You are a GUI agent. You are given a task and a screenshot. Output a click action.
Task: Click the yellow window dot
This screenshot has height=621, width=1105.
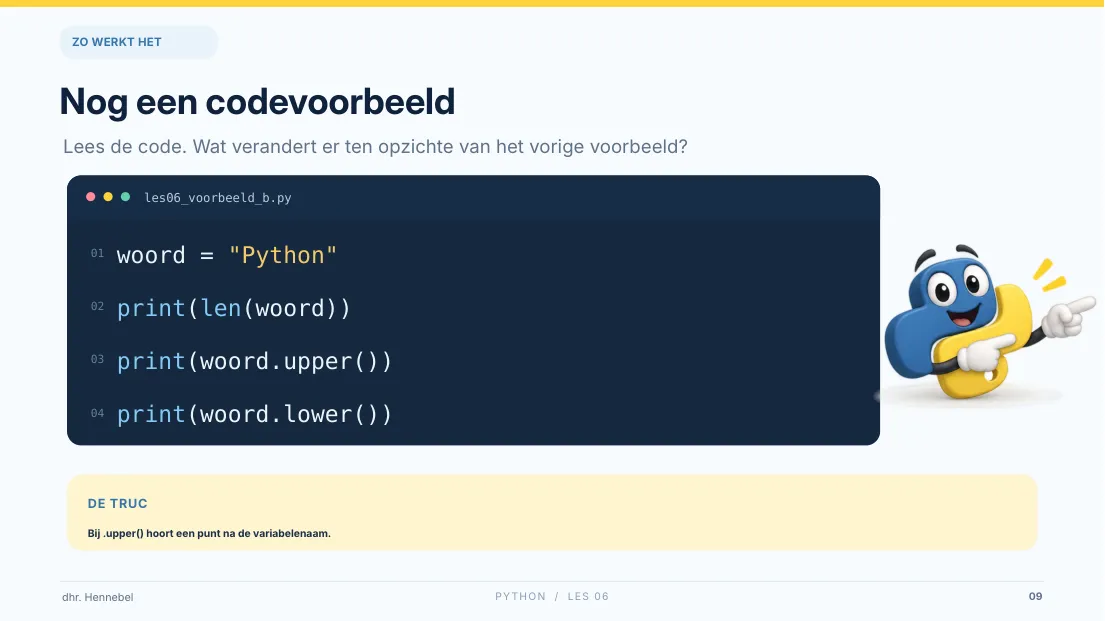(x=108, y=197)
